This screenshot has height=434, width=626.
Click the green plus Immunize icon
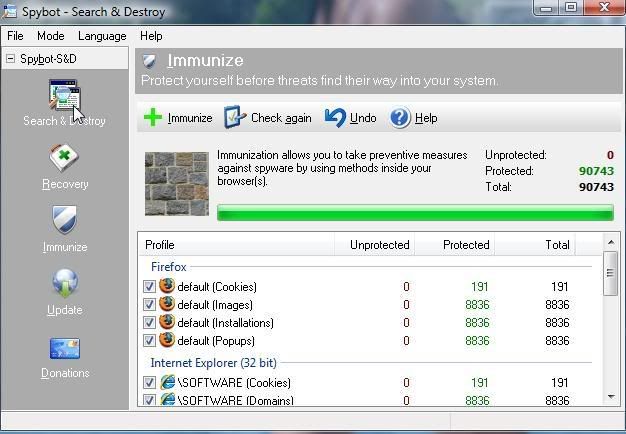click(x=153, y=118)
